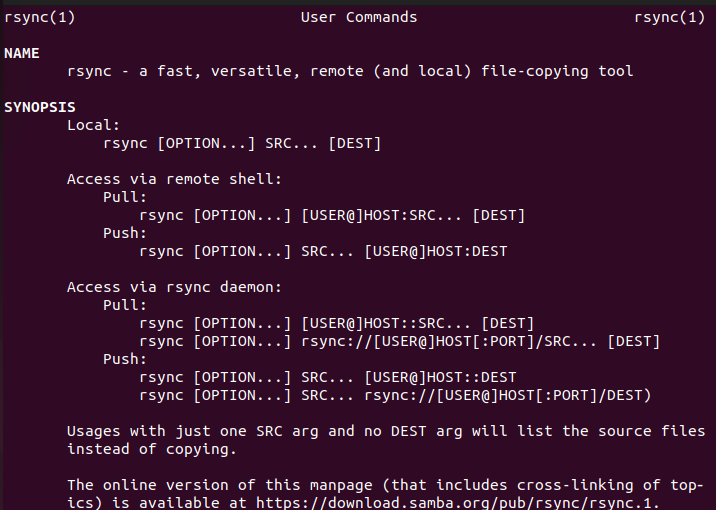Click the Access via remote shell heading

[x=174, y=179]
